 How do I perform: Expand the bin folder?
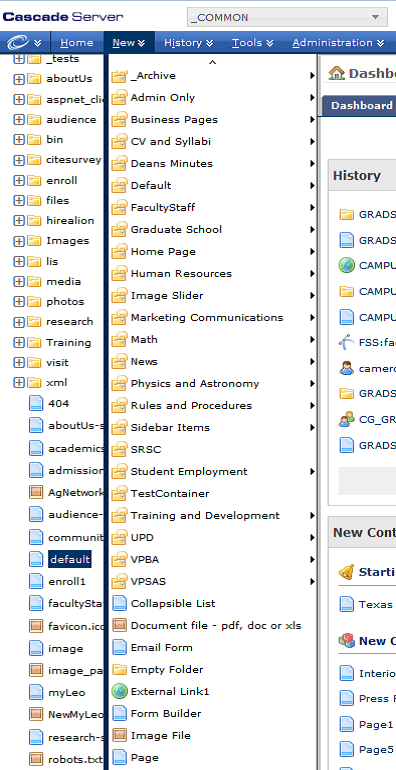(19, 139)
